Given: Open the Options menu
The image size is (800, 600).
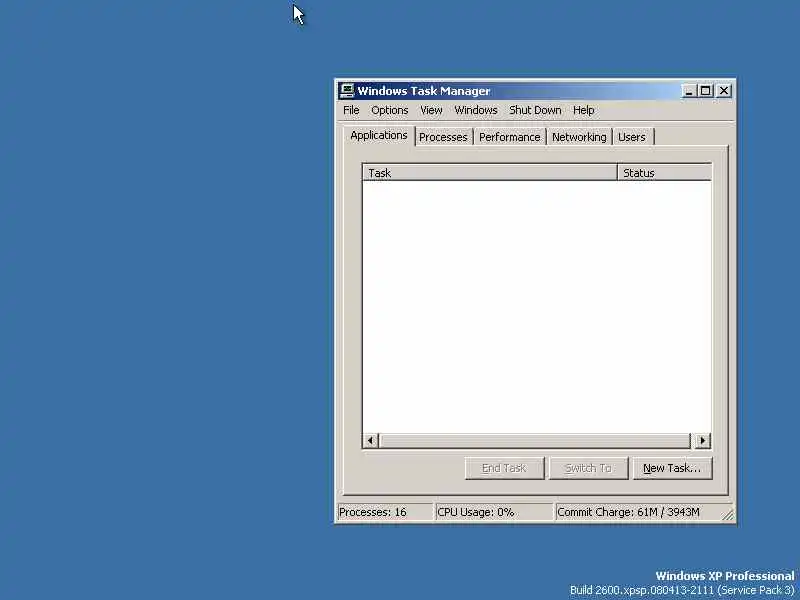Looking at the screenshot, I should pyautogui.click(x=390, y=110).
